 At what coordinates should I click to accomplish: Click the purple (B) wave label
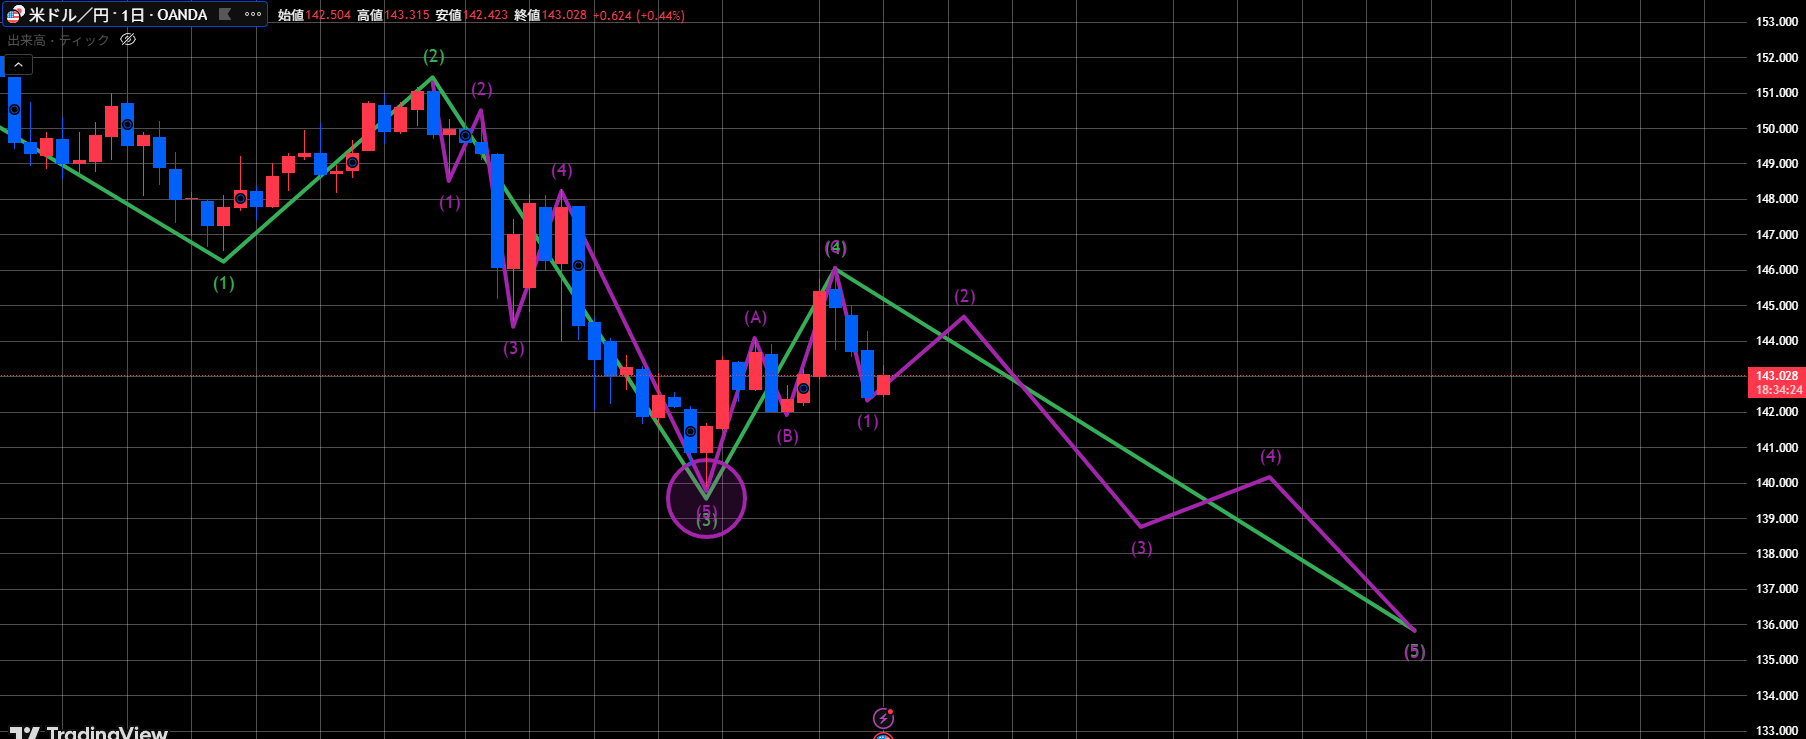point(788,436)
